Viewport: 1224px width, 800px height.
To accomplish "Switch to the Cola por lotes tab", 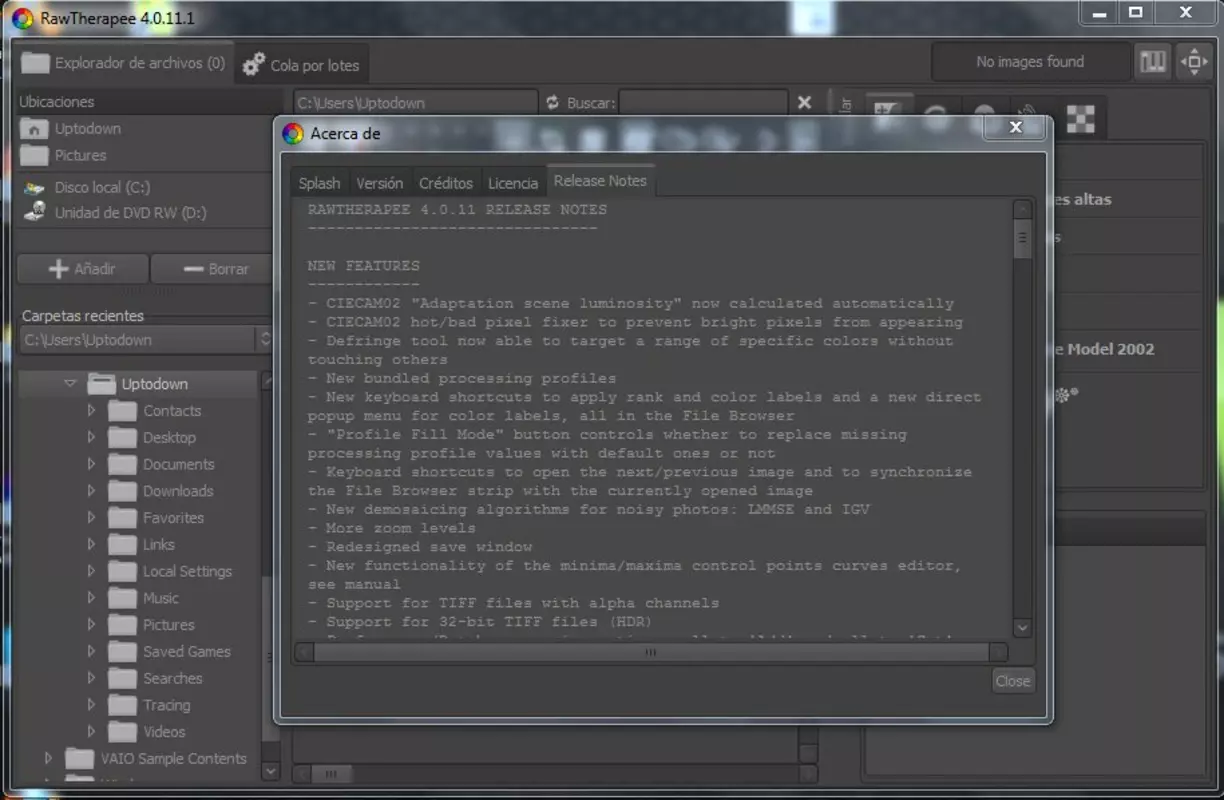I will 302,64.
